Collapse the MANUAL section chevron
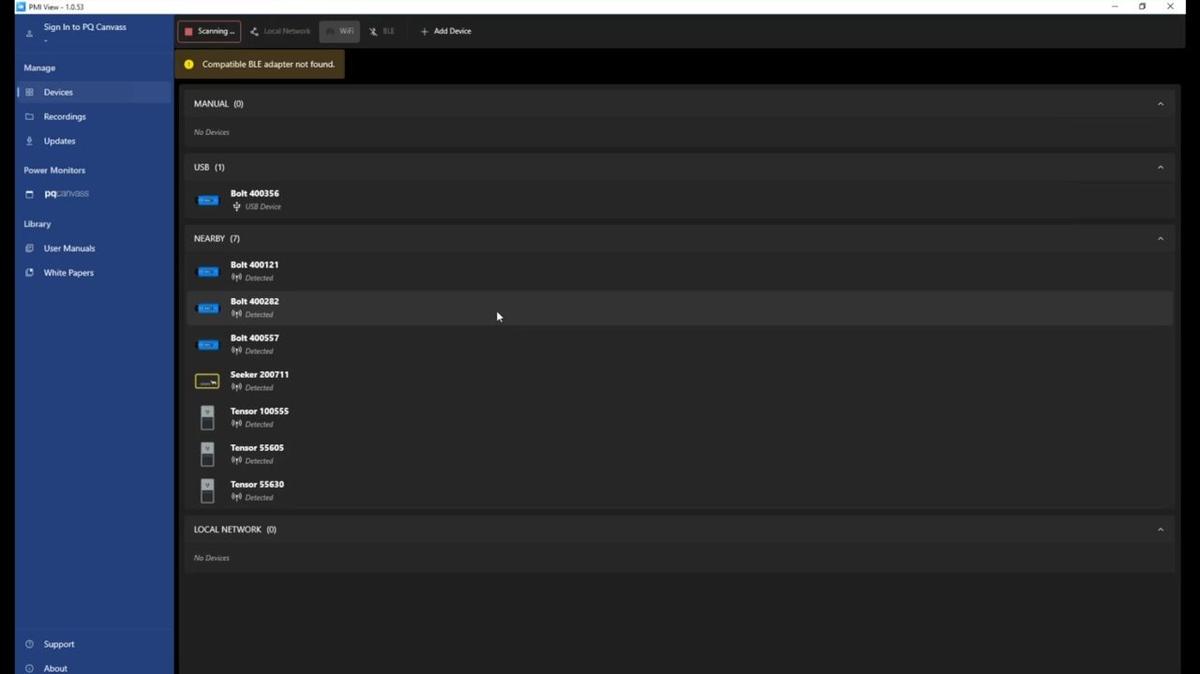The height and width of the screenshot is (674, 1200). pos(1160,104)
